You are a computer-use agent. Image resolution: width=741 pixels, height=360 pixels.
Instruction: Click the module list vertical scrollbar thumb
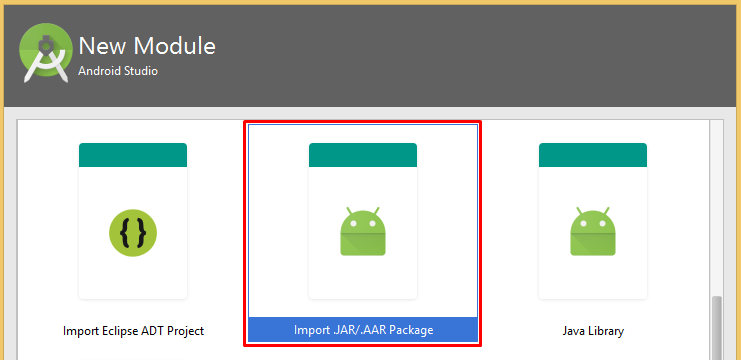click(717, 328)
